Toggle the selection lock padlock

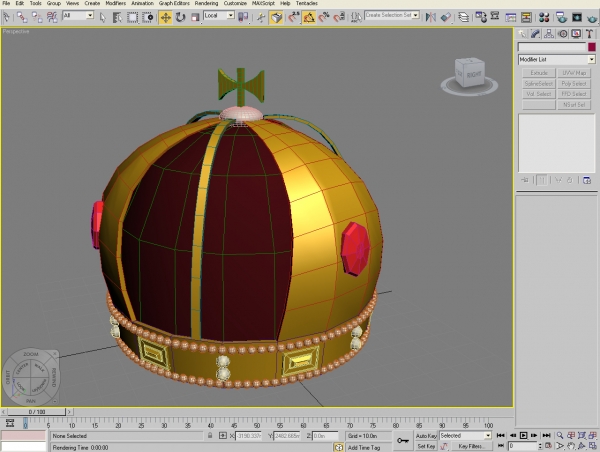coord(210,436)
